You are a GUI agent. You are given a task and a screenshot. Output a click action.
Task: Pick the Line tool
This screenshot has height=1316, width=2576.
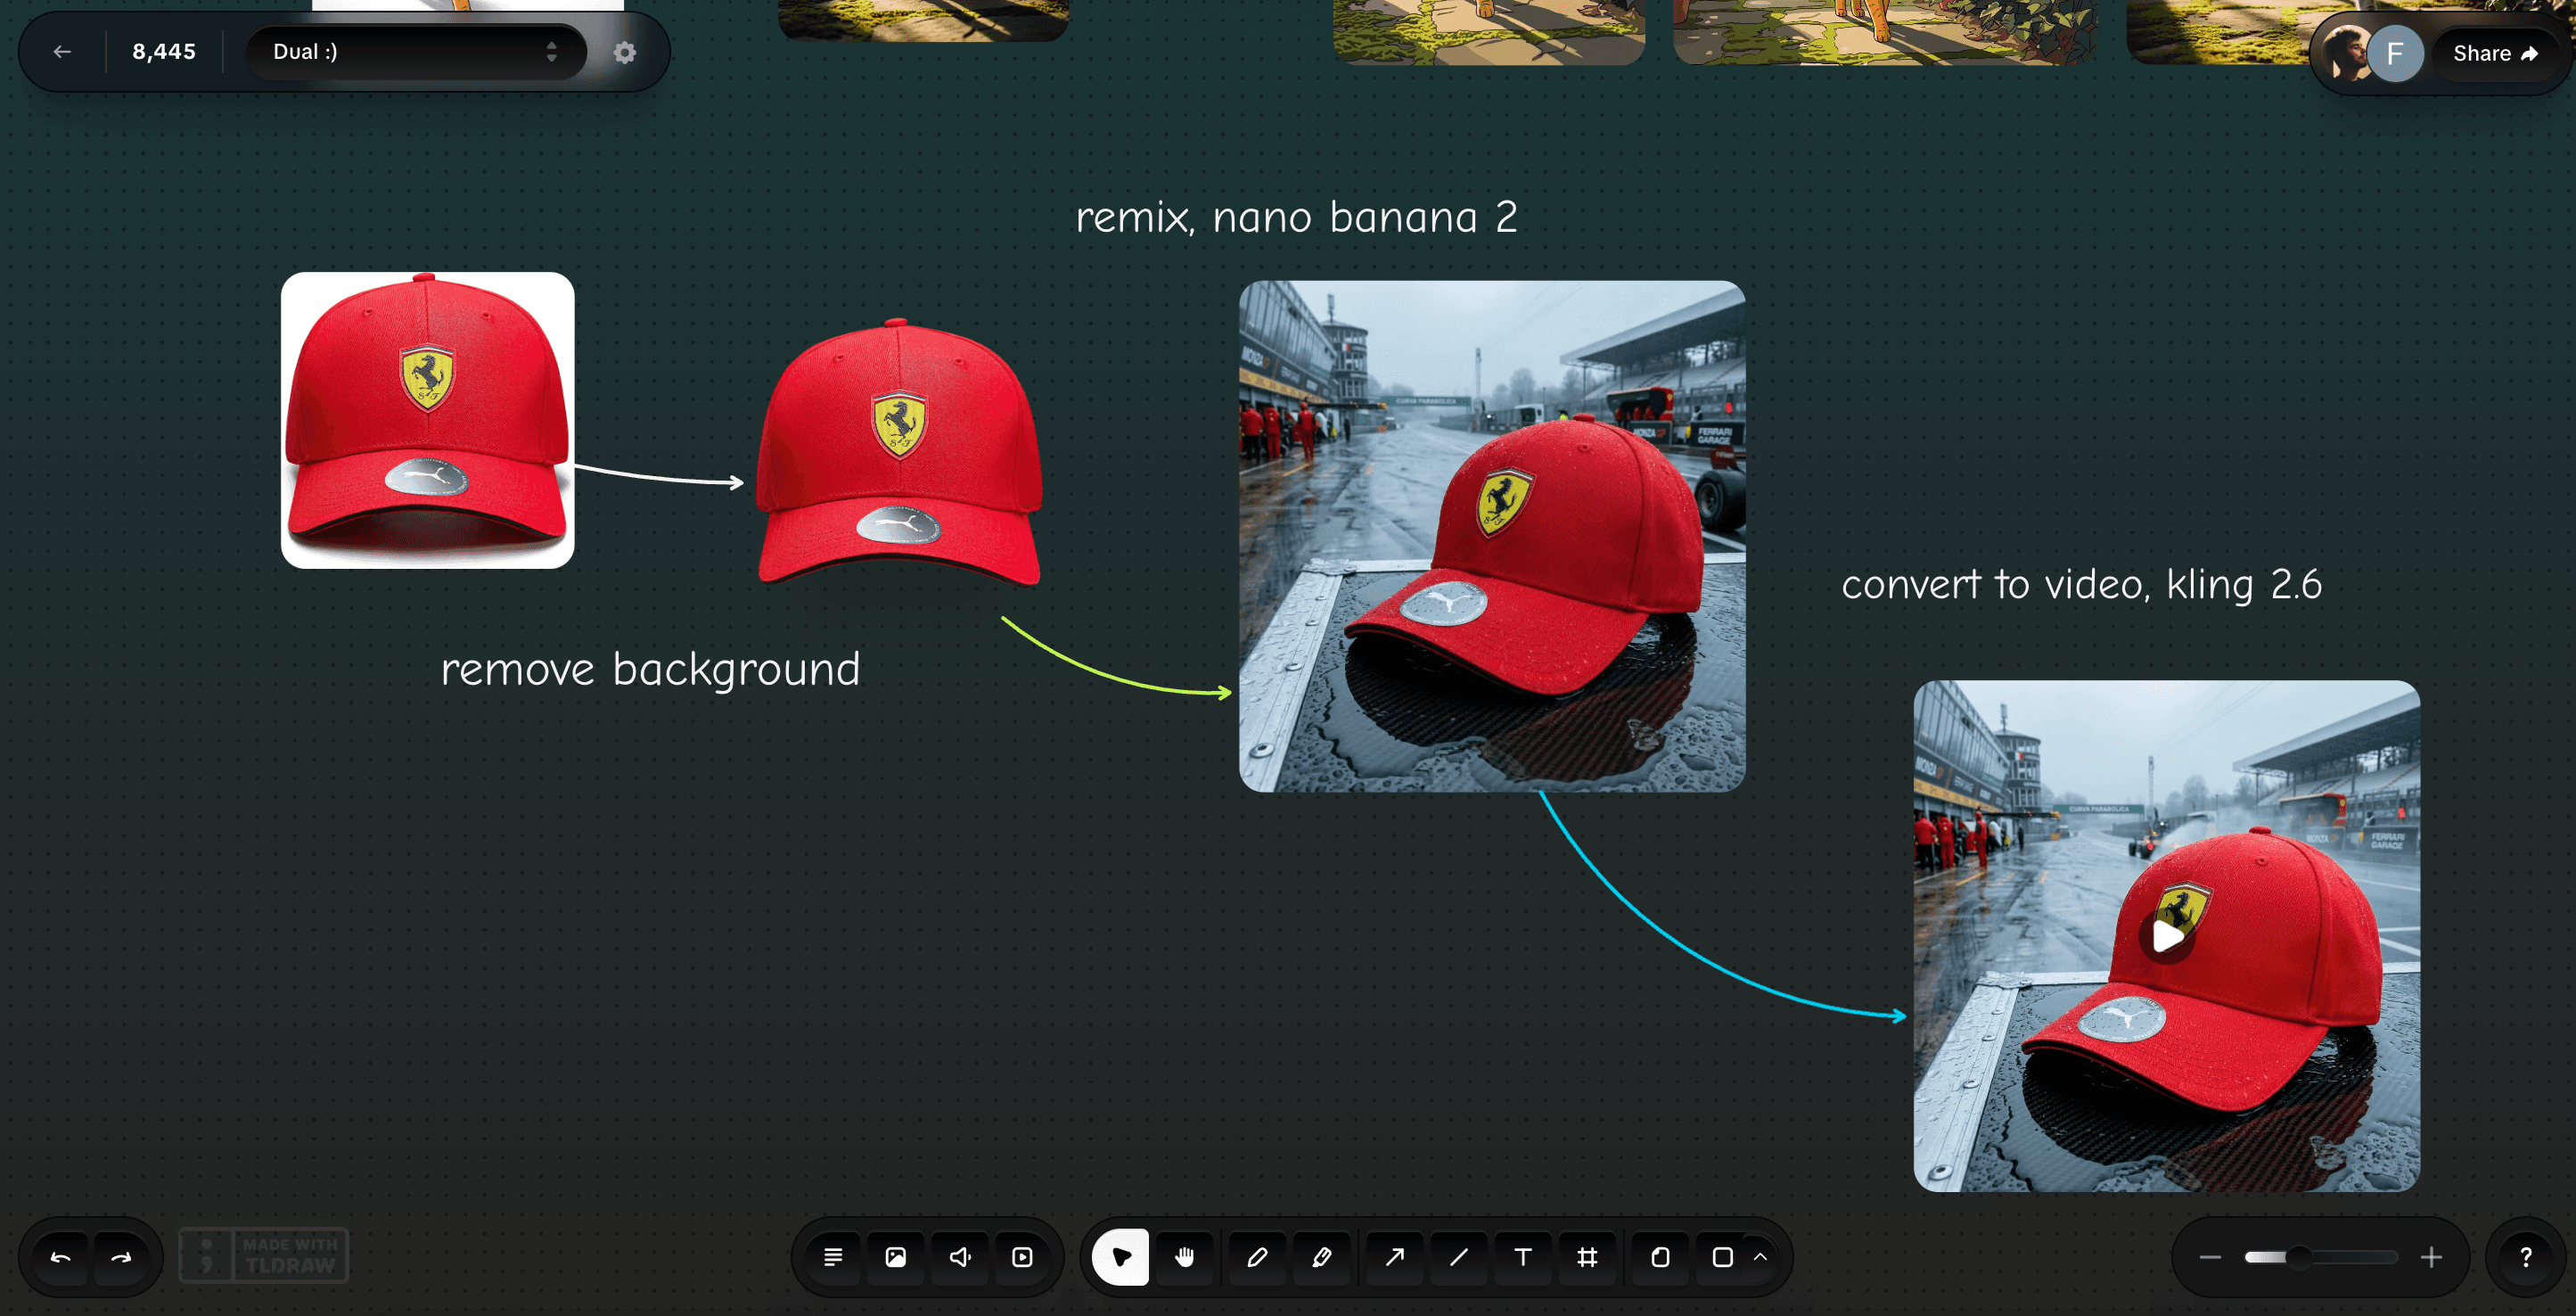click(x=1459, y=1257)
